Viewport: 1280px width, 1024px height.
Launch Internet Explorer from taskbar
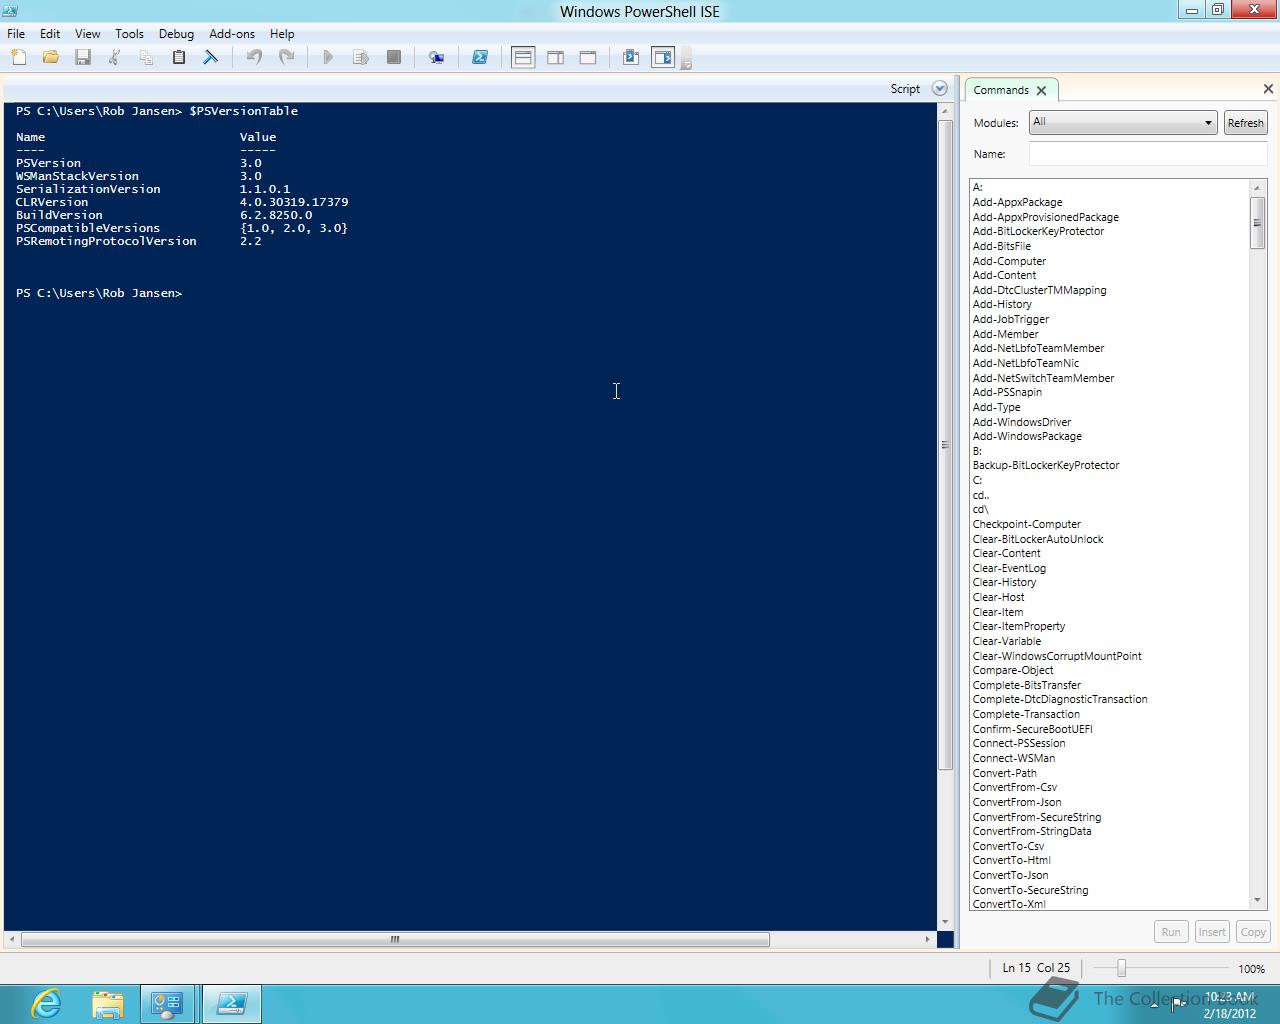(x=46, y=1003)
